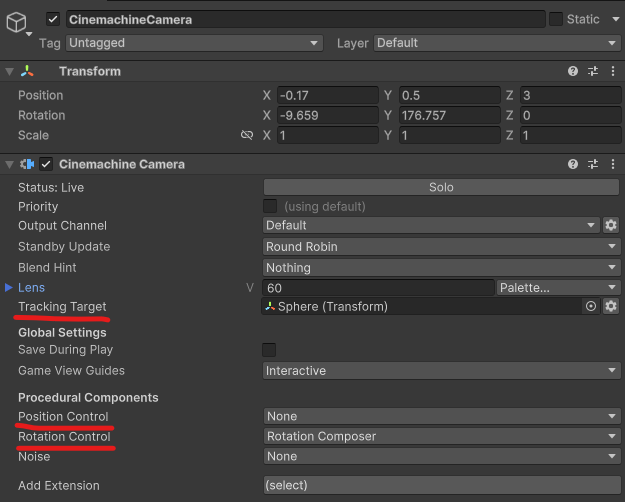The height and width of the screenshot is (502, 625).
Task: Collapse the Transform component foldout
Action: (x=10, y=72)
